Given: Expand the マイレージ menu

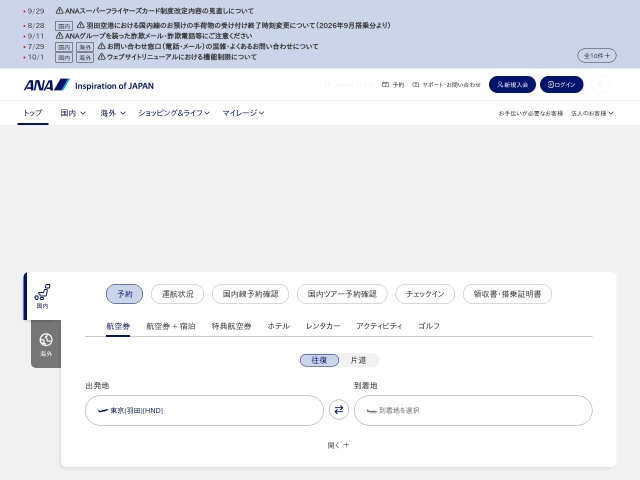Looking at the screenshot, I should click(243, 113).
